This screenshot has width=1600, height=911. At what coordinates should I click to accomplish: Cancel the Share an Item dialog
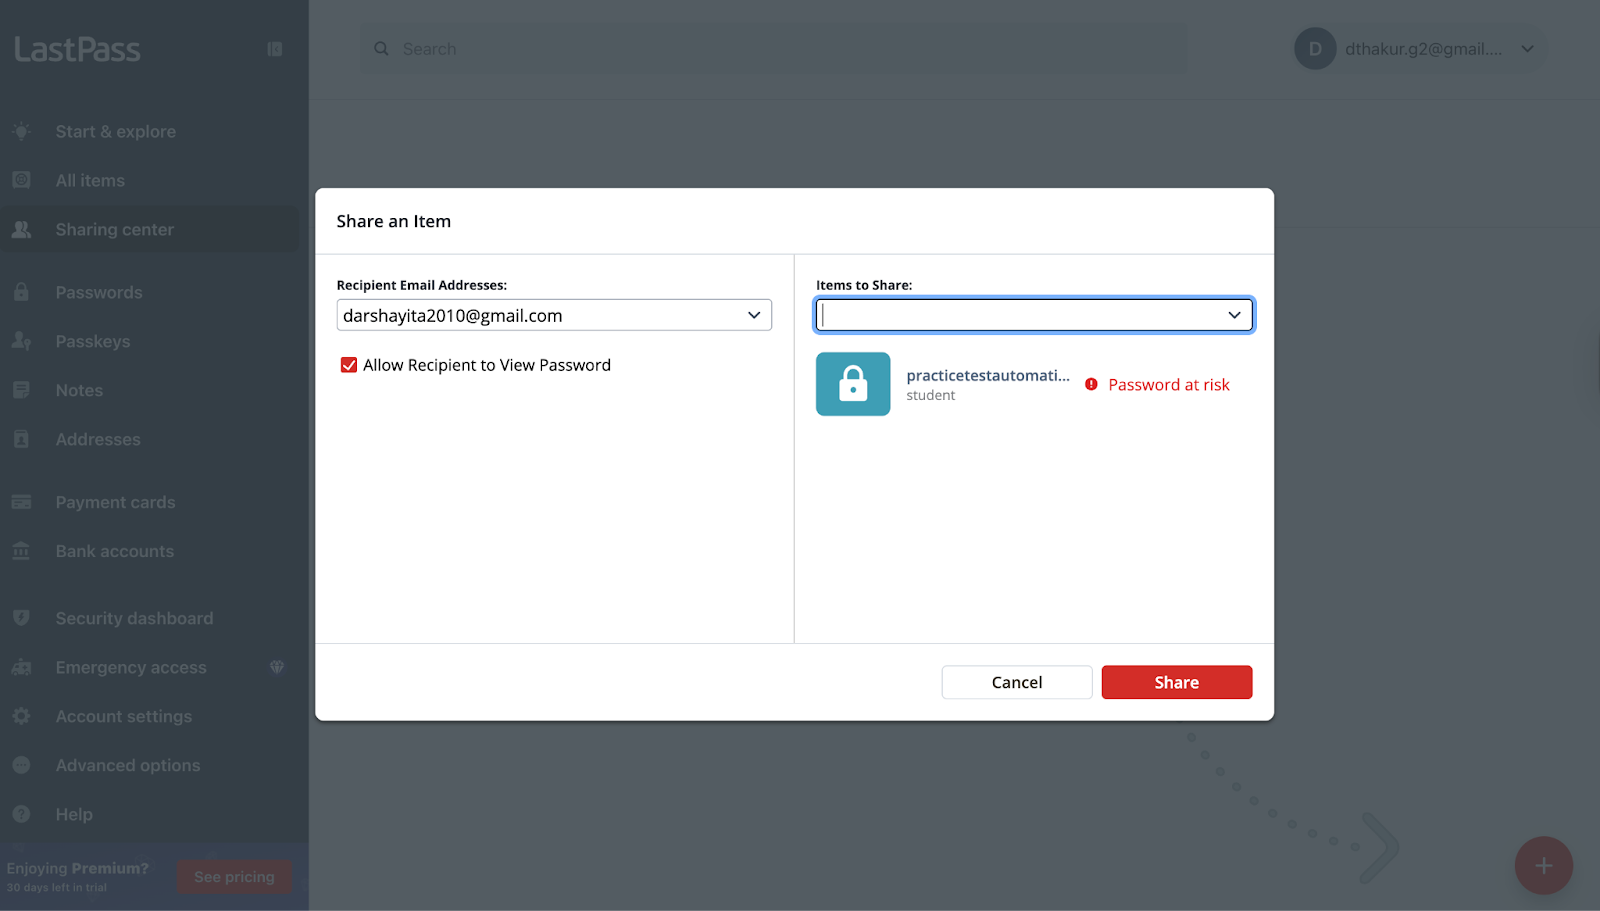pyautogui.click(x=1016, y=682)
